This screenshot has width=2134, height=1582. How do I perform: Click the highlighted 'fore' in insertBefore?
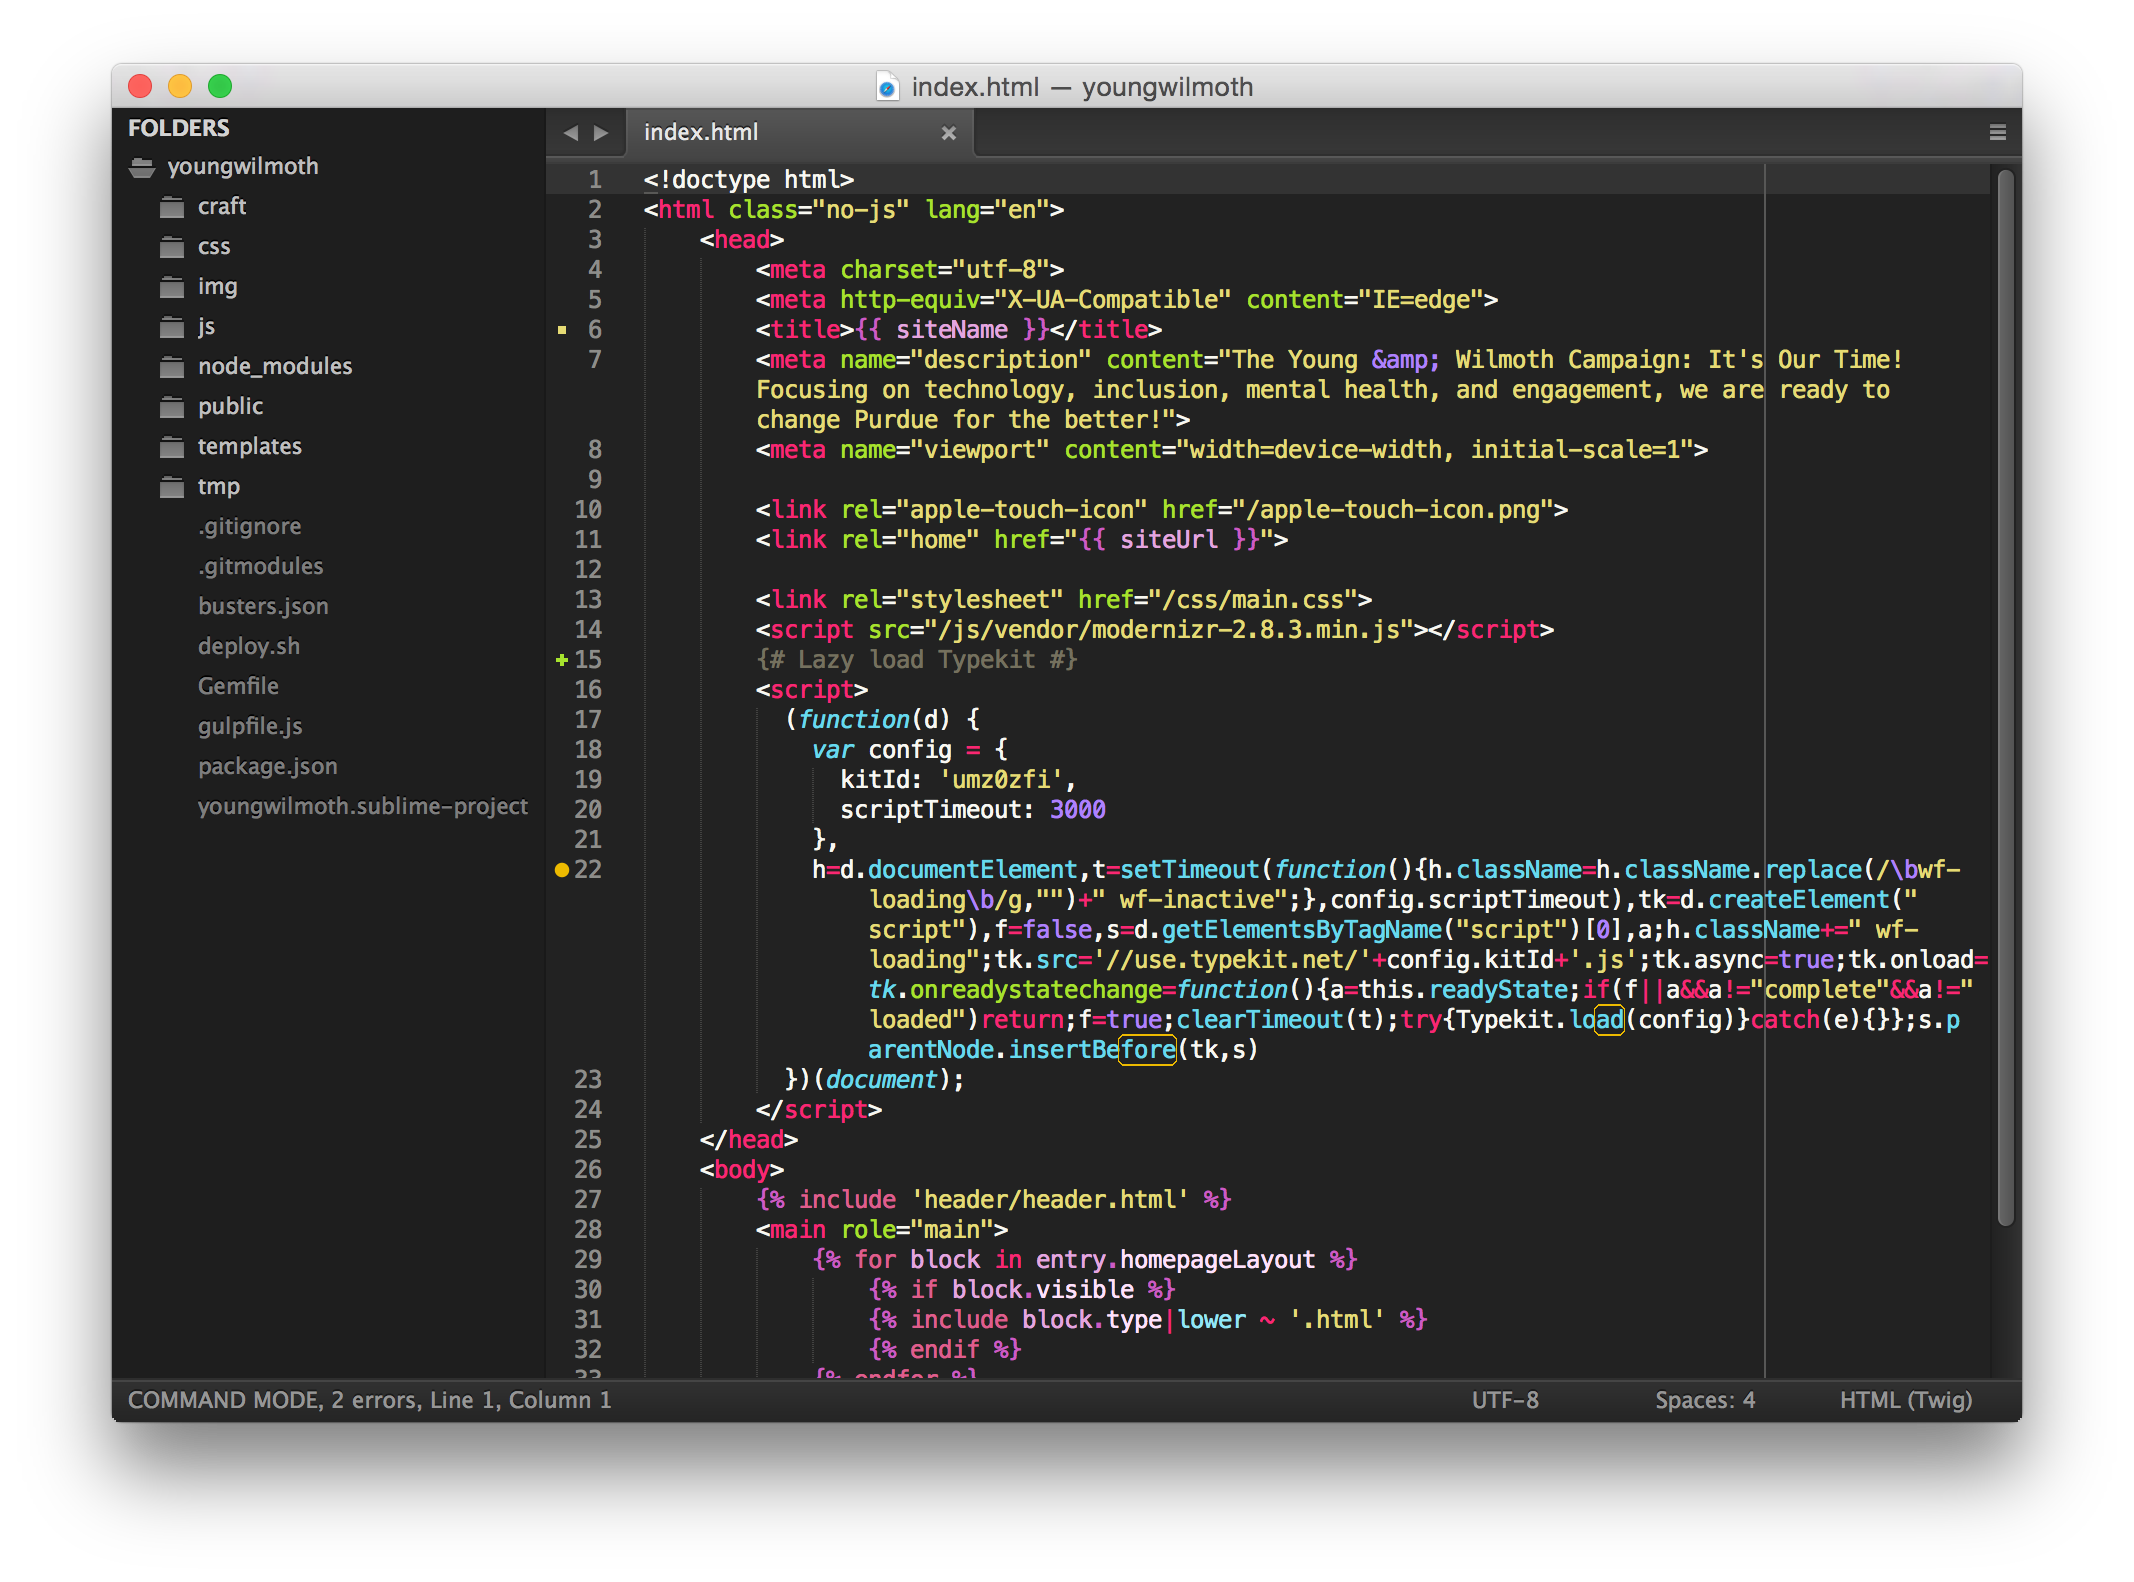[x=1147, y=1050]
